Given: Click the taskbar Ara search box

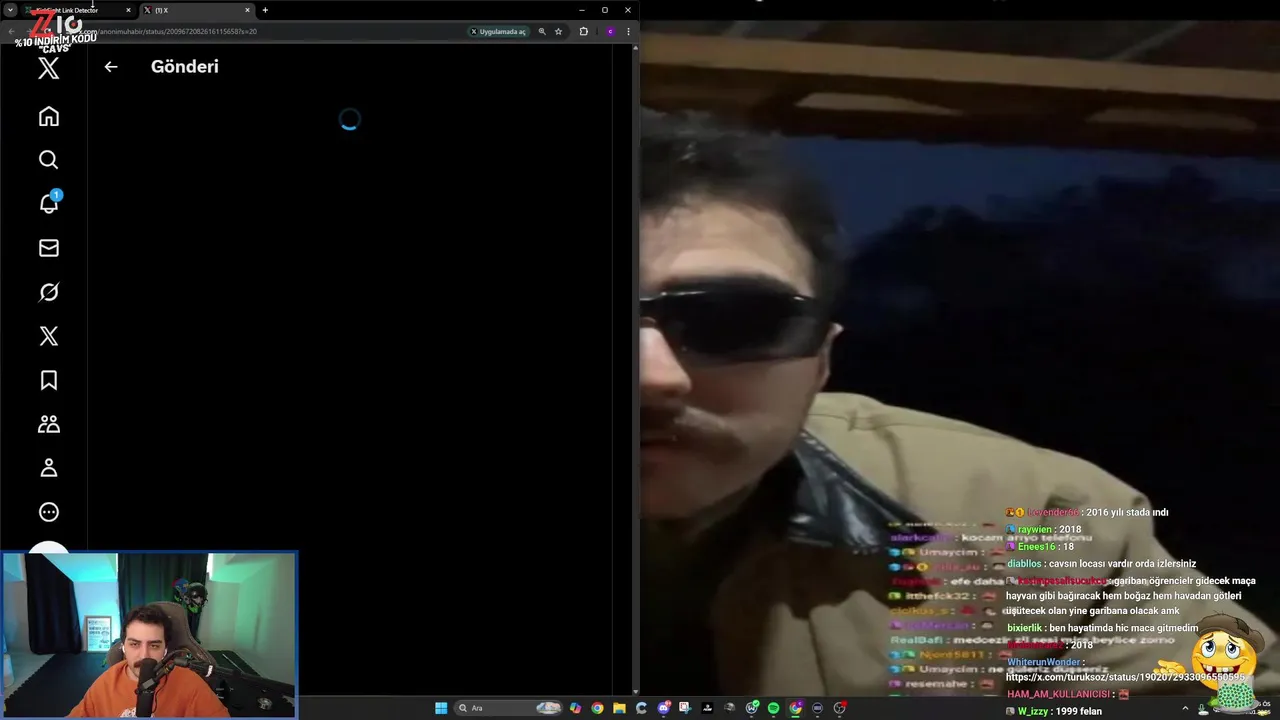Looking at the screenshot, I should click(x=508, y=708).
